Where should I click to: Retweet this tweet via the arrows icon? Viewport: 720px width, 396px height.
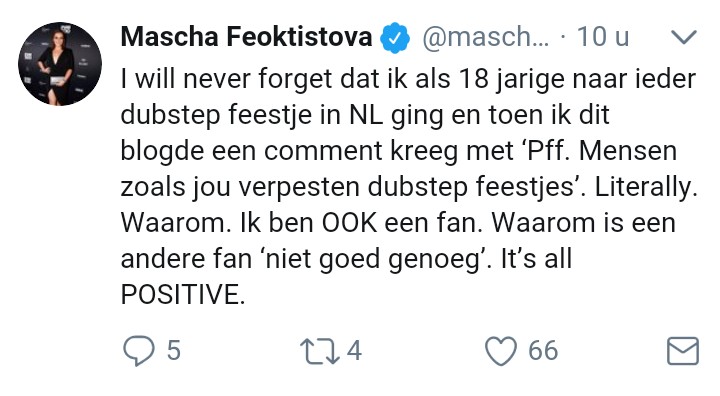pos(320,351)
